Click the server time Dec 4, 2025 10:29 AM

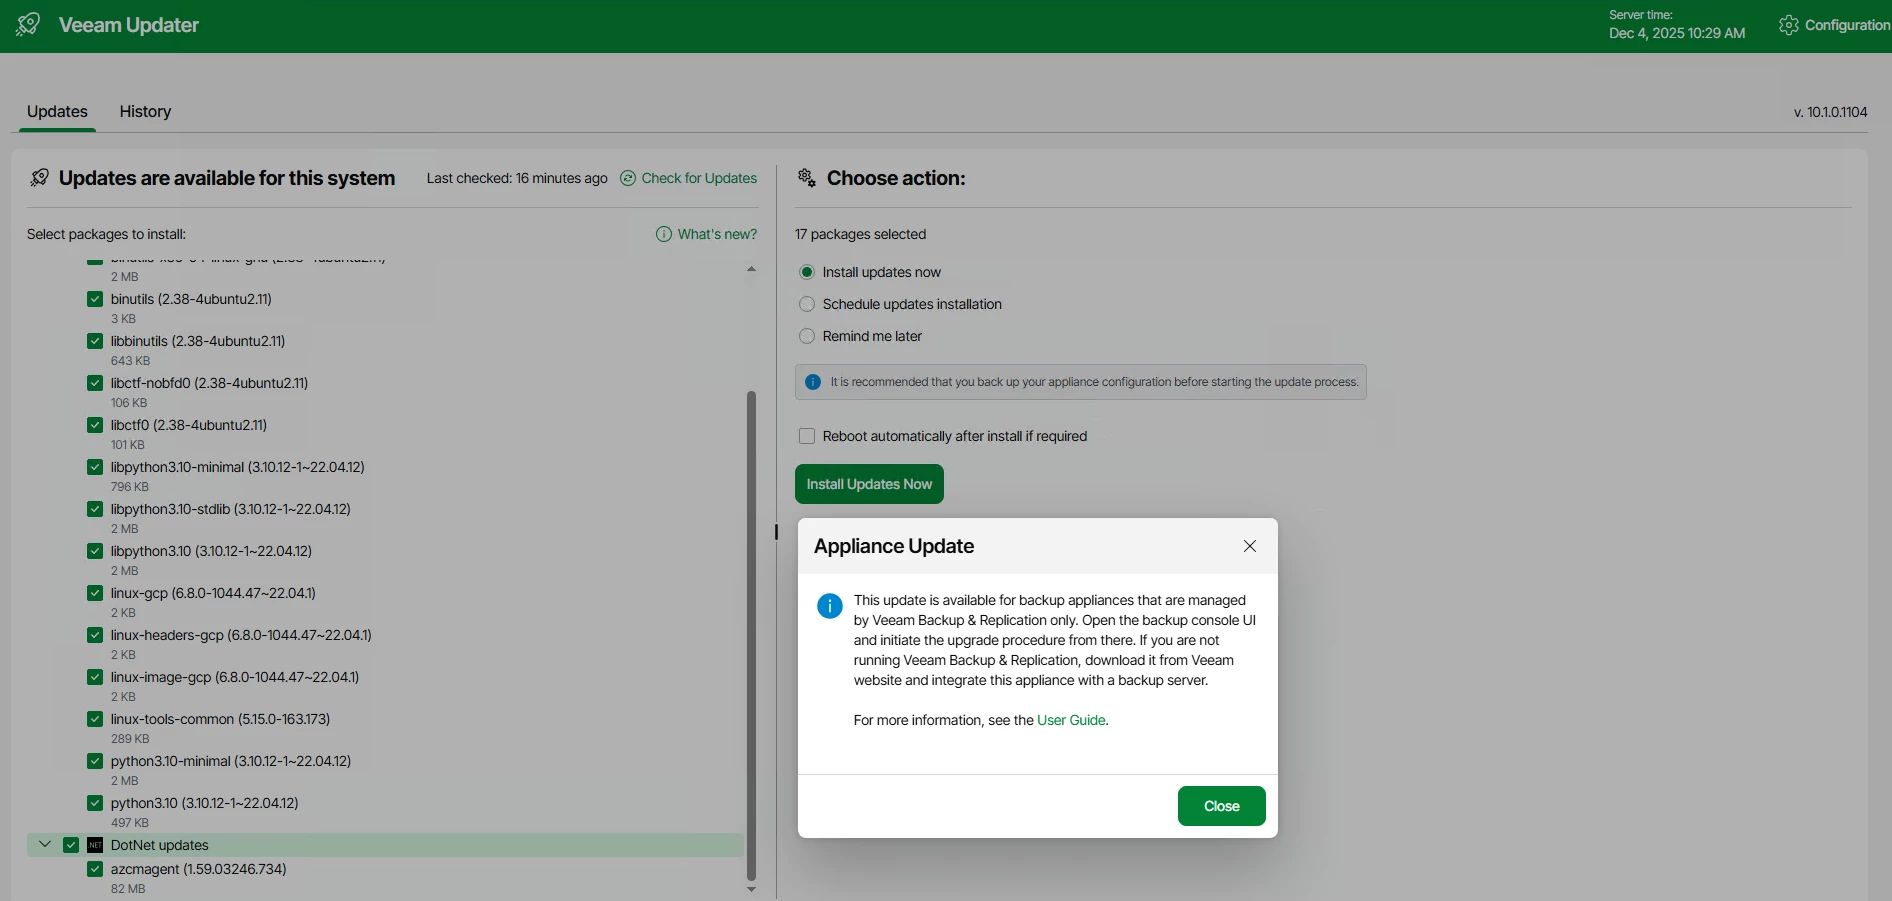click(x=1677, y=33)
